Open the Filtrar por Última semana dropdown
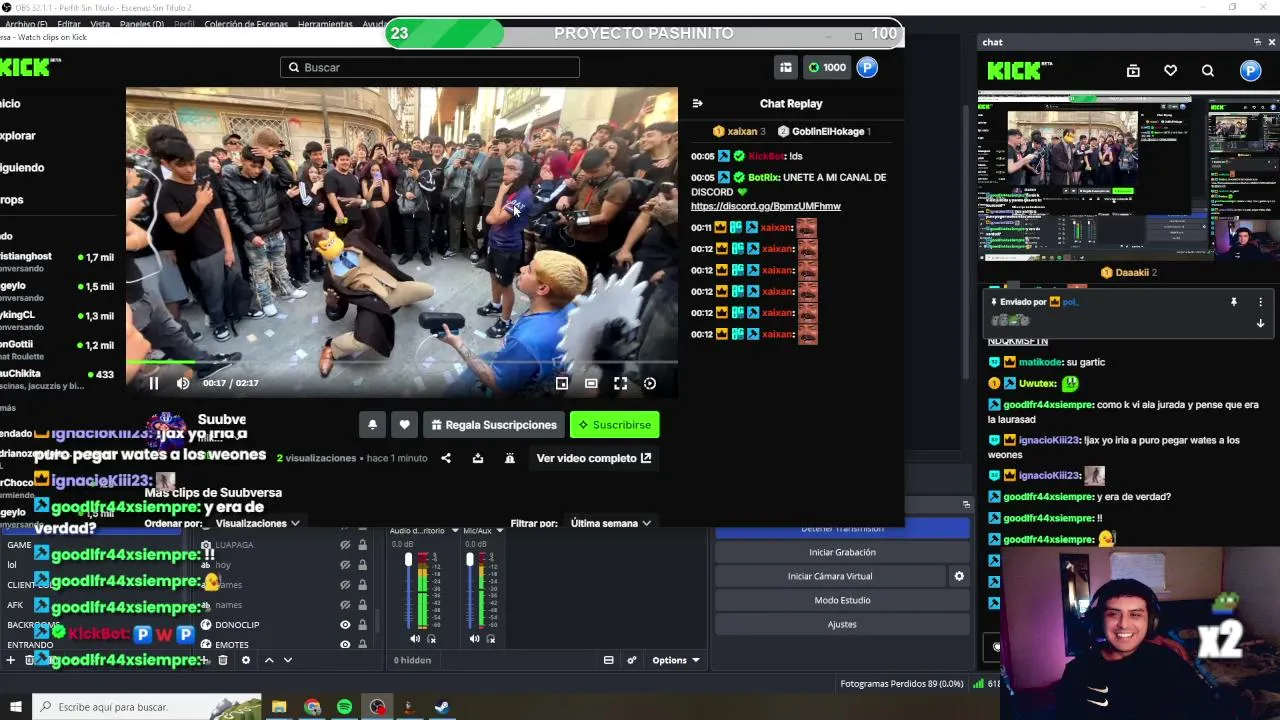Image resolution: width=1280 pixels, height=720 pixels. click(x=611, y=523)
